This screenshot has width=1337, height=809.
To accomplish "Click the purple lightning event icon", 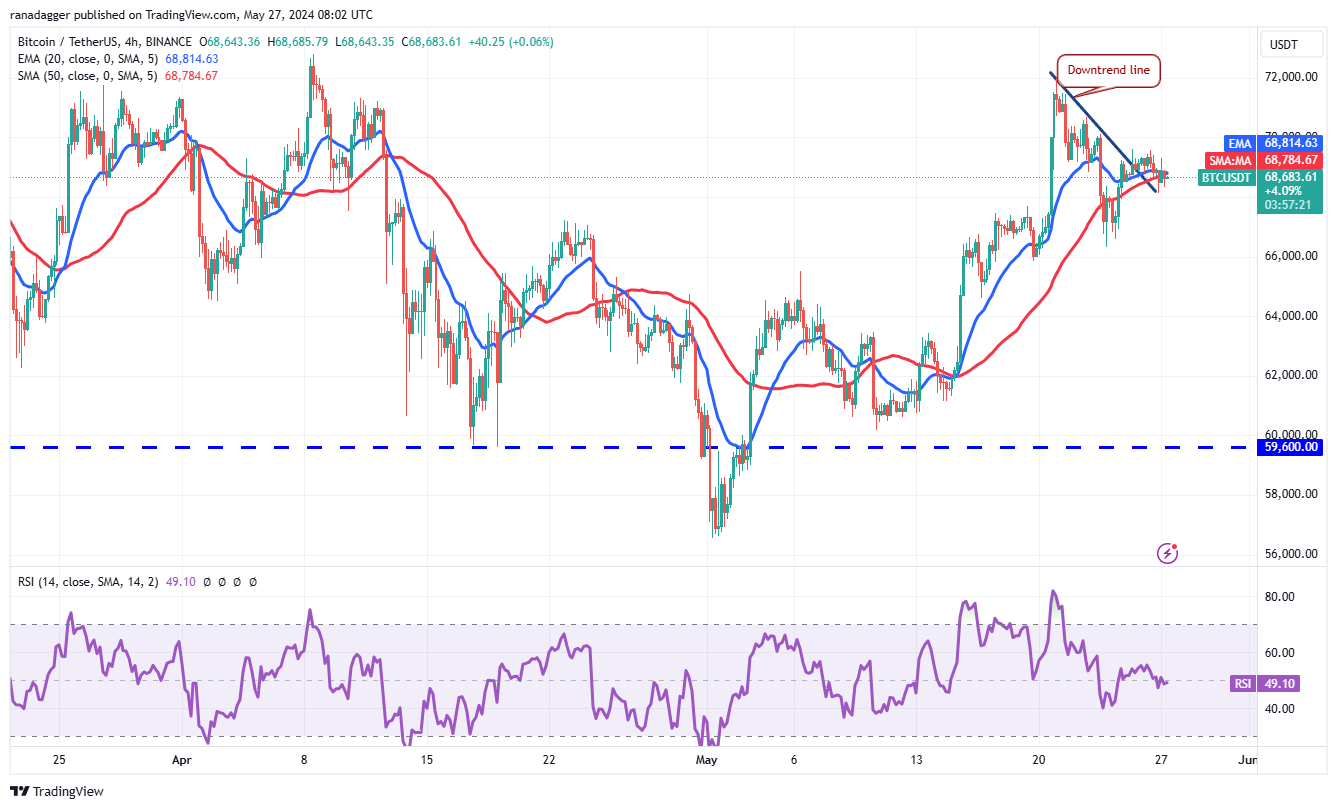I will click(x=1167, y=552).
